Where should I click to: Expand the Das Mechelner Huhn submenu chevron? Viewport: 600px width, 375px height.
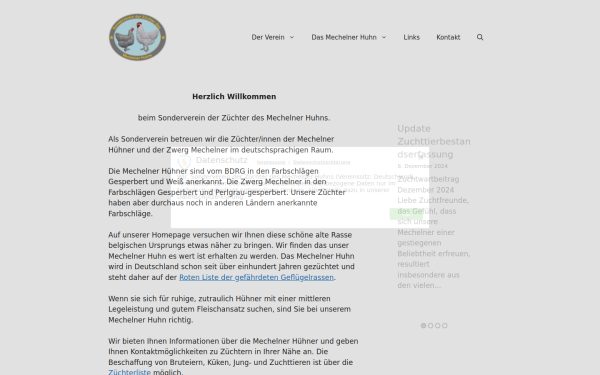click(384, 37)
